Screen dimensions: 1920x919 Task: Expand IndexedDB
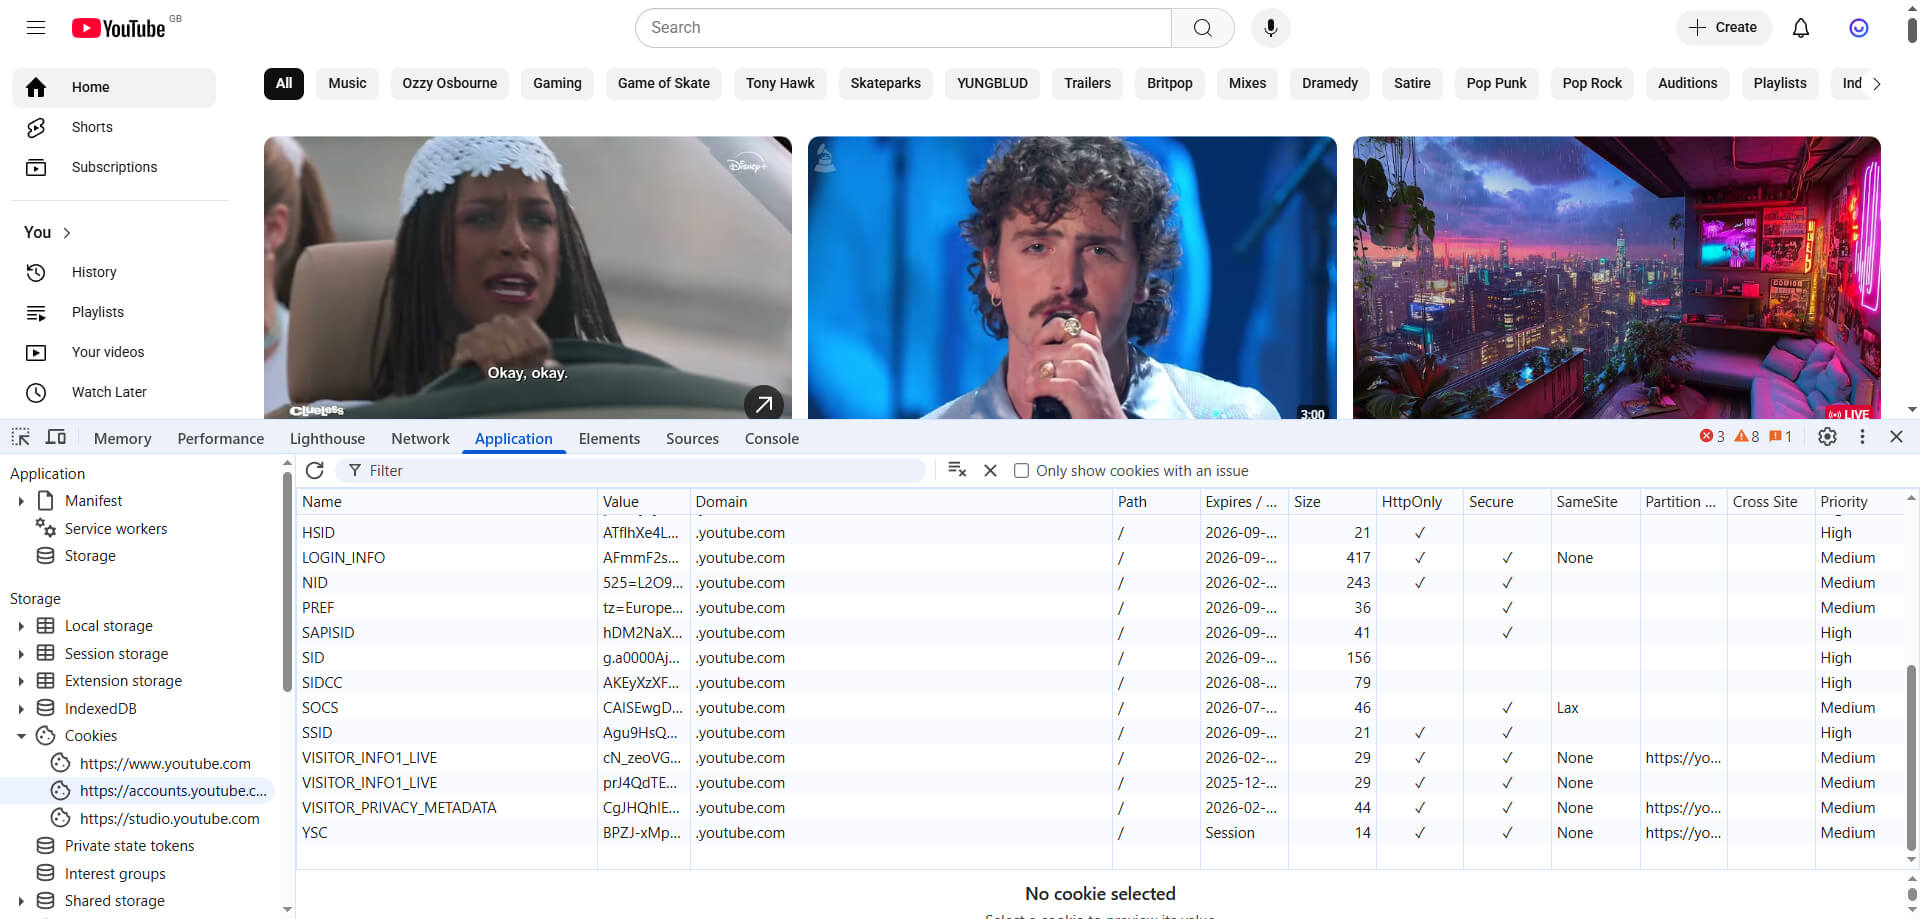21,709
